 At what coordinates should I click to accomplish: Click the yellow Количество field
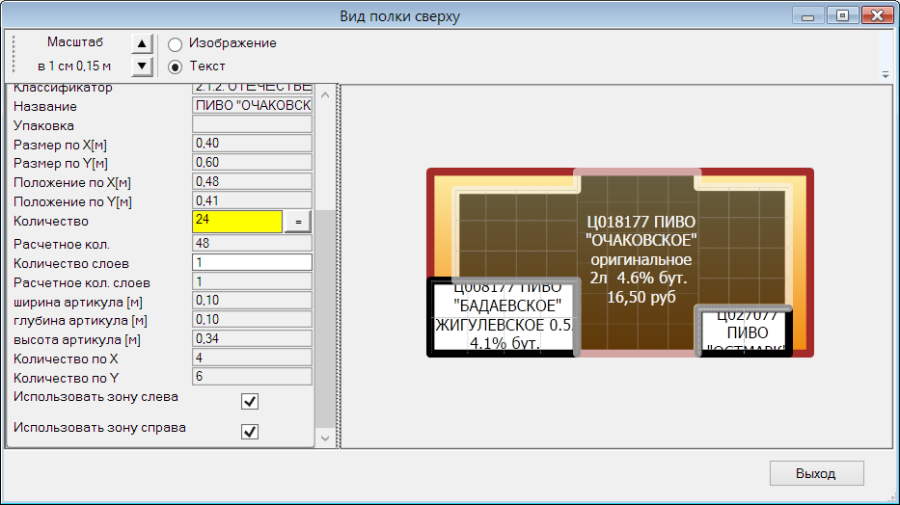[x=237, y=221]
